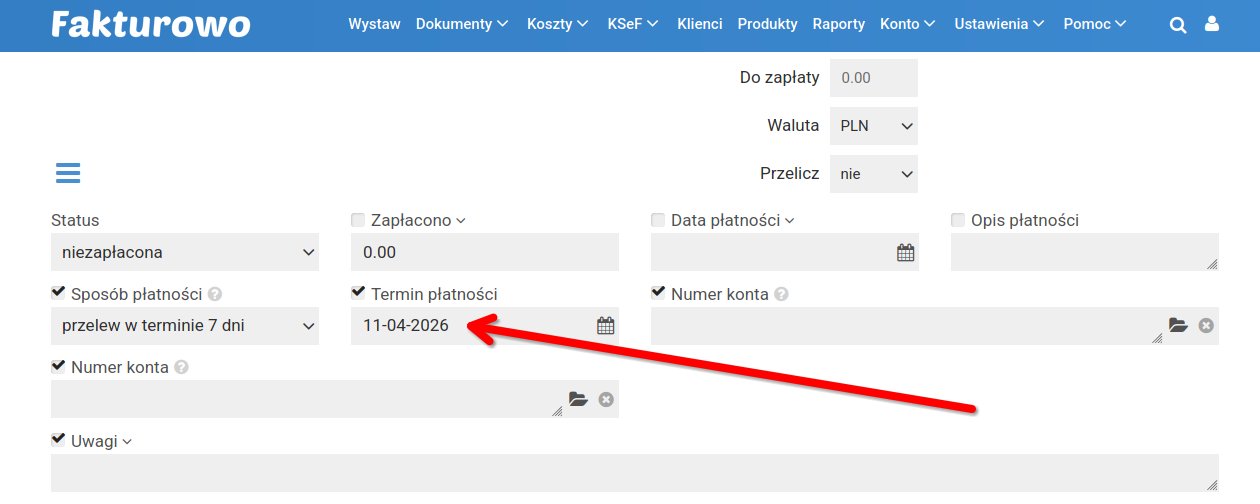Open the Dokumenty menu
The height and width of the screenshot is (504, 1260).
pos(462,24)
